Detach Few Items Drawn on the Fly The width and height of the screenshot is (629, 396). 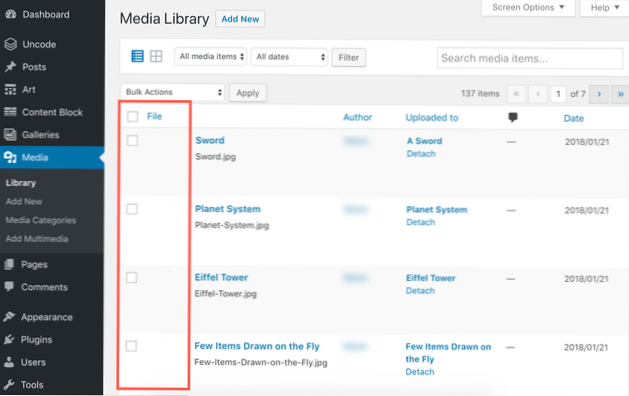[x=420, y=372]
